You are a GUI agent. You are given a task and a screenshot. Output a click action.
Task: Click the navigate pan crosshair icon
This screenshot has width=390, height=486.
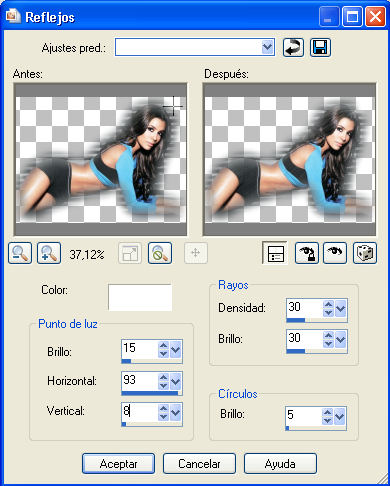point(196,253)
